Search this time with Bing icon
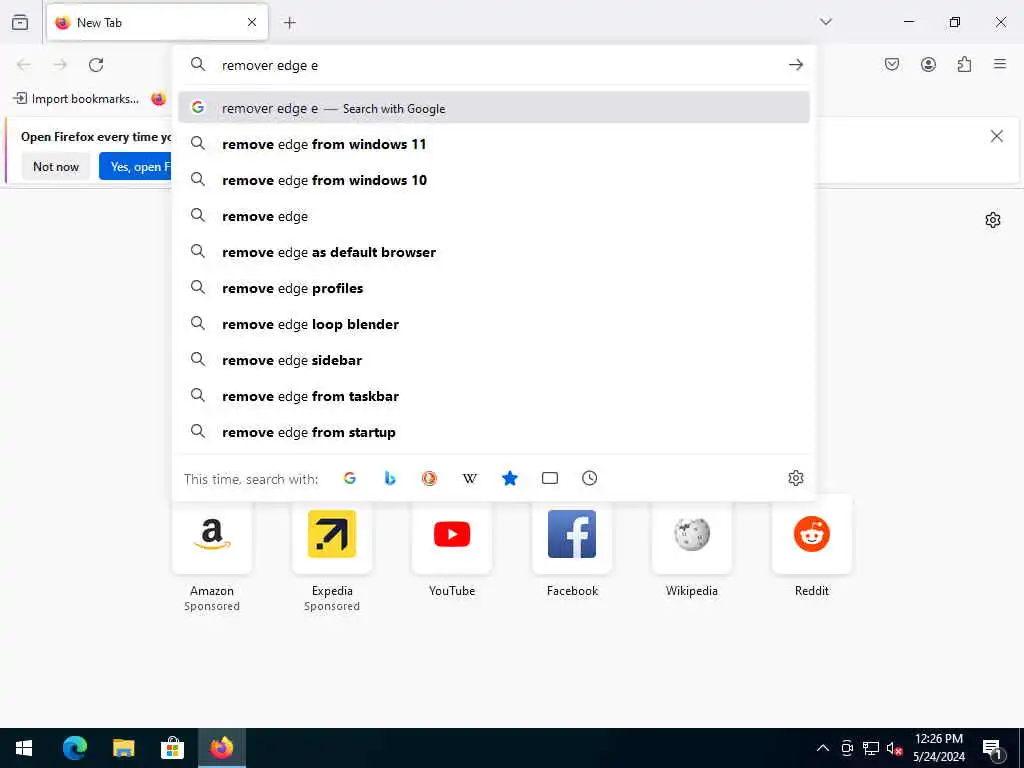 click(390, 478)
